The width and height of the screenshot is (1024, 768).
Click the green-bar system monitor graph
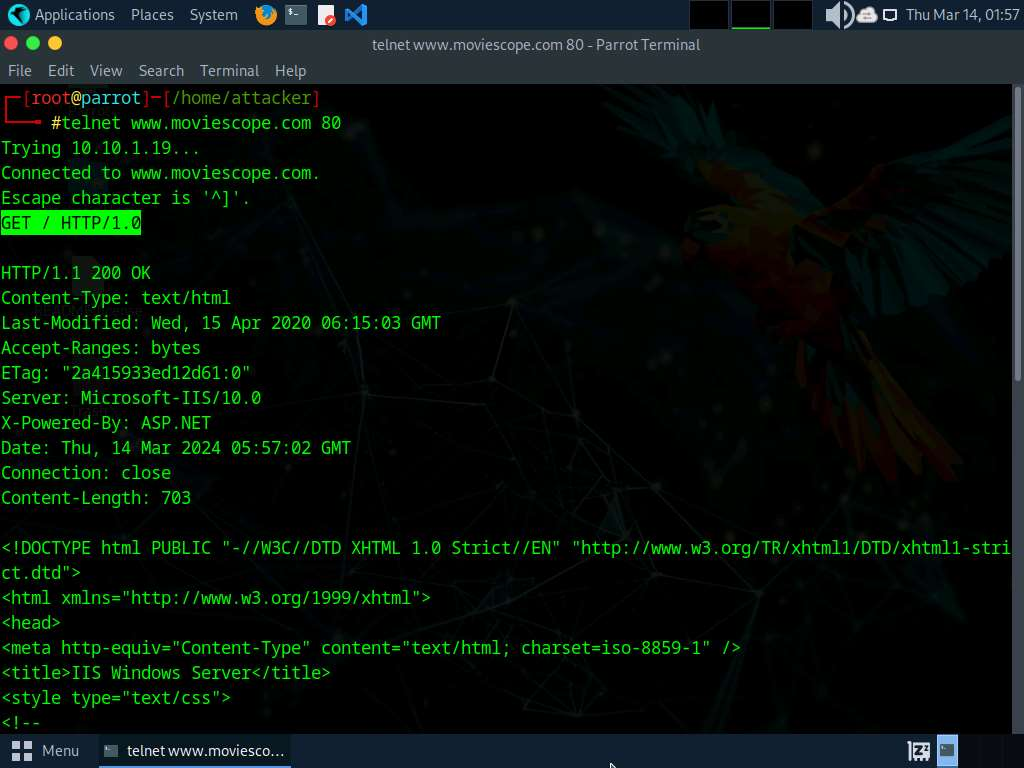tap(750, 15)
